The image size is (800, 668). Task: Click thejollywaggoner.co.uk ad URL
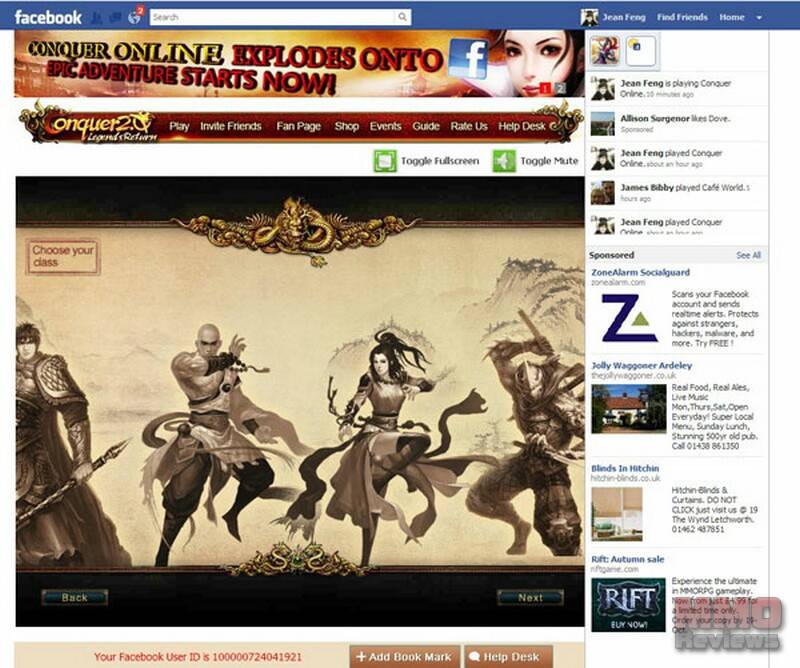(x=633, y=376)
